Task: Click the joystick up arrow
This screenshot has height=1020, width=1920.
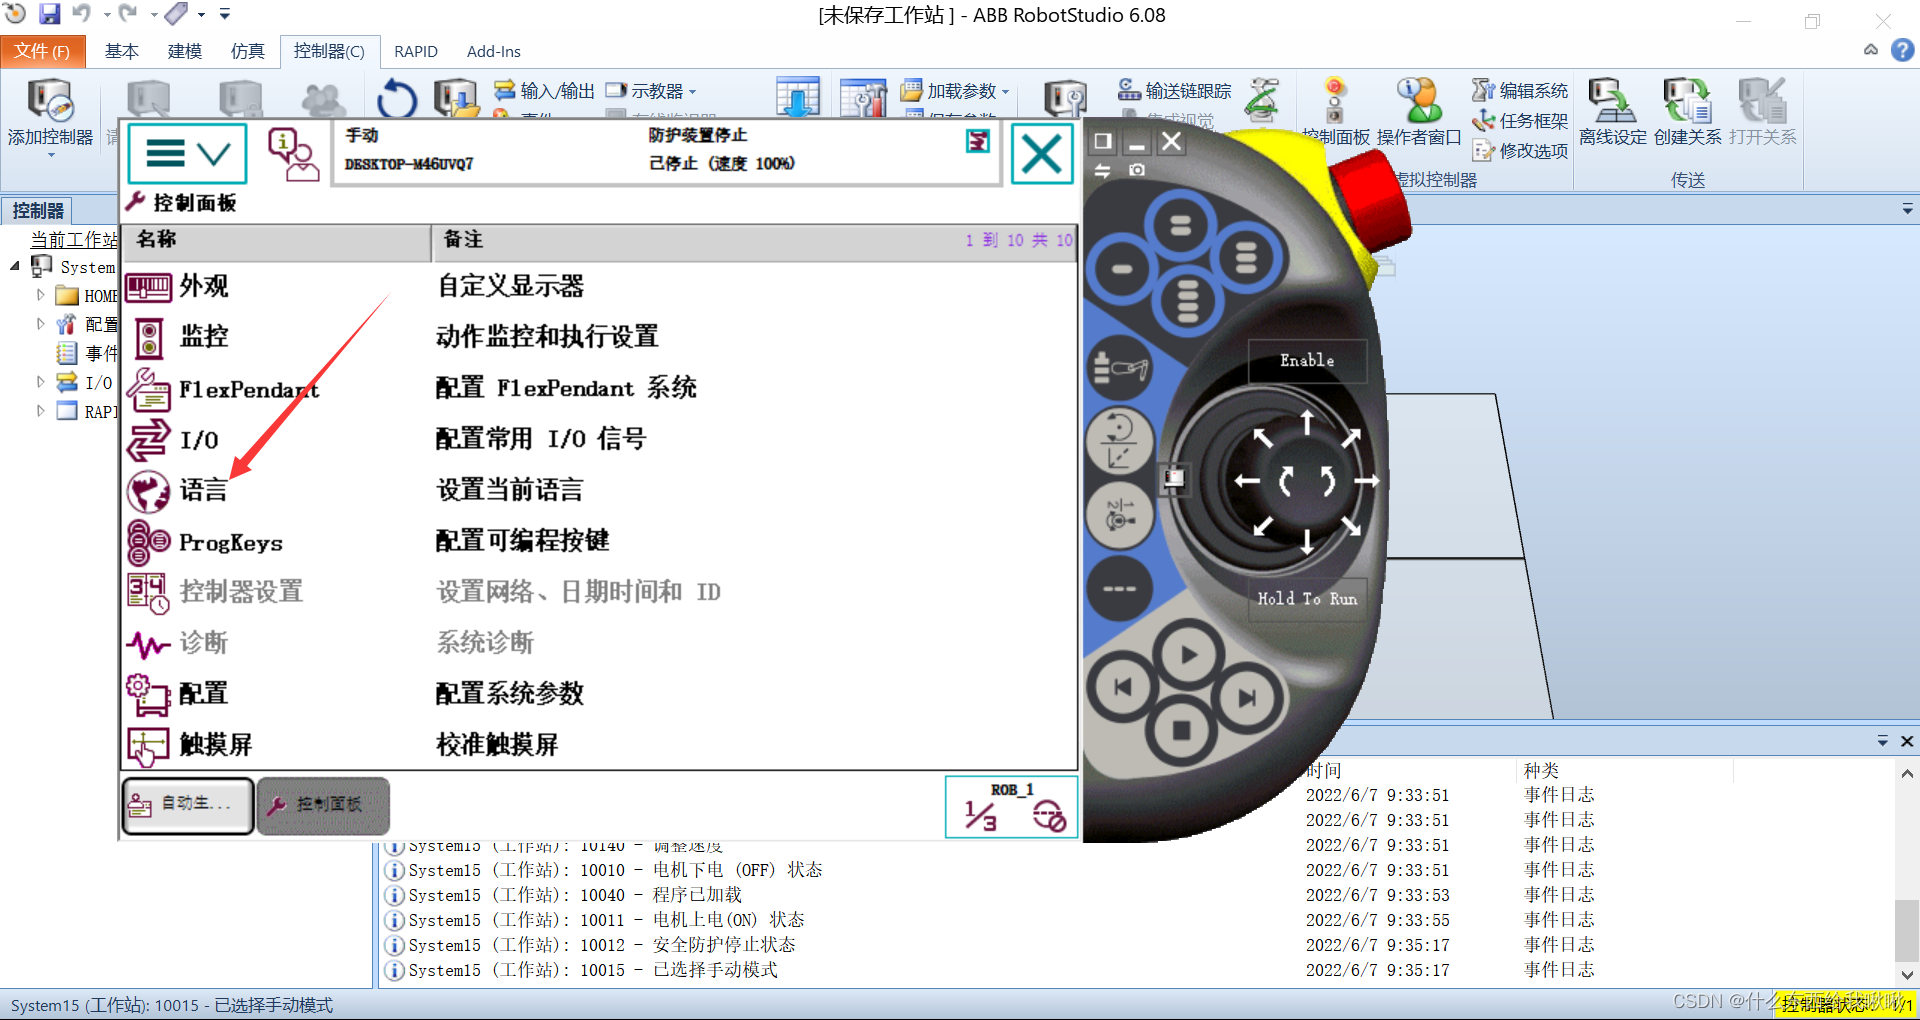Action: [1307, 424]
